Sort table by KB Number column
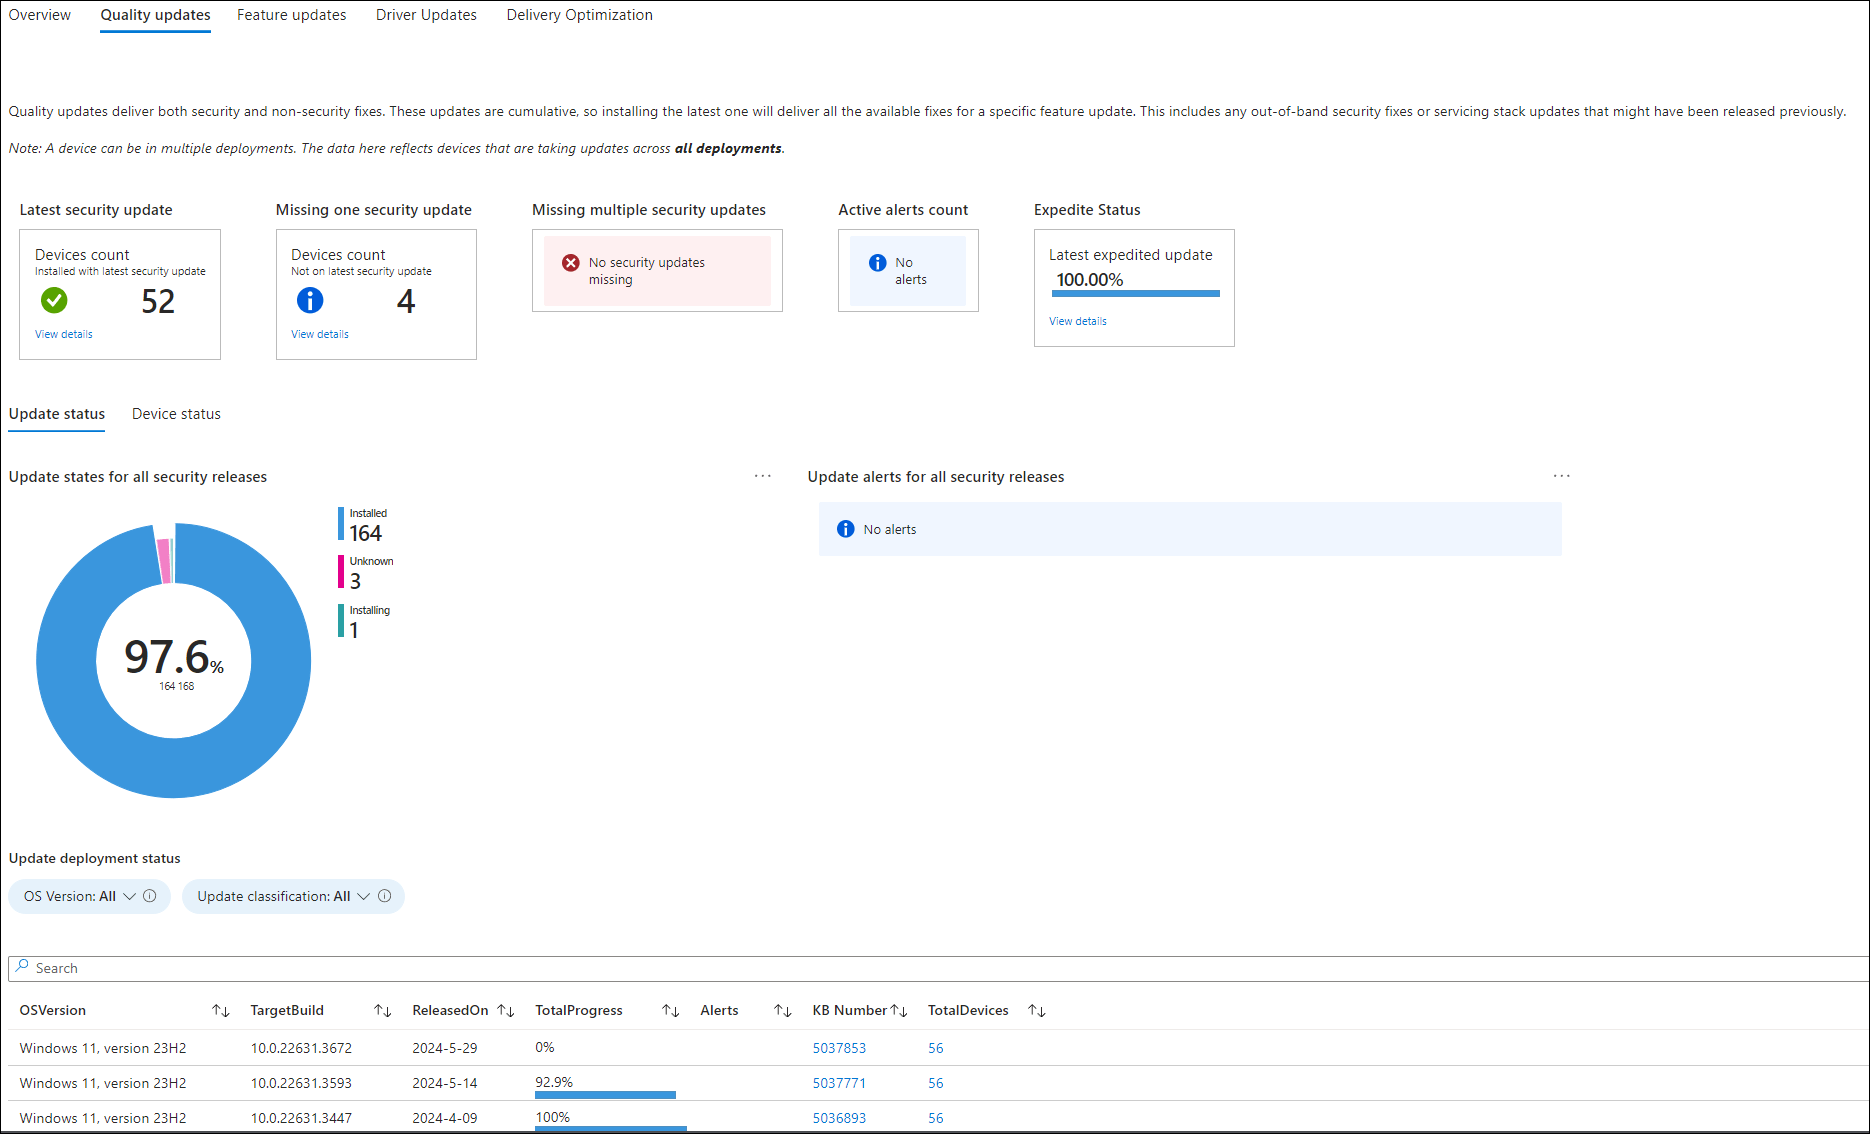The width and height of the screenshot is (1870, 1134). click(899, 1011)
